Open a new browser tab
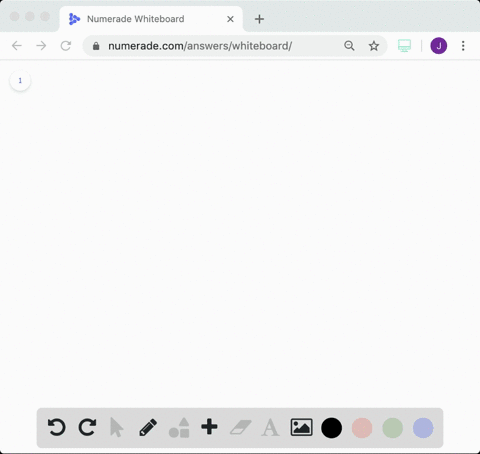The width and height of the screenshot is (480, 454). pos(259,19)
